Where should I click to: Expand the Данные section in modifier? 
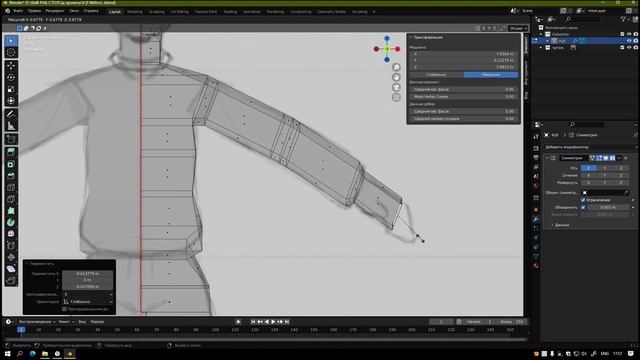[x=562, y=225]
